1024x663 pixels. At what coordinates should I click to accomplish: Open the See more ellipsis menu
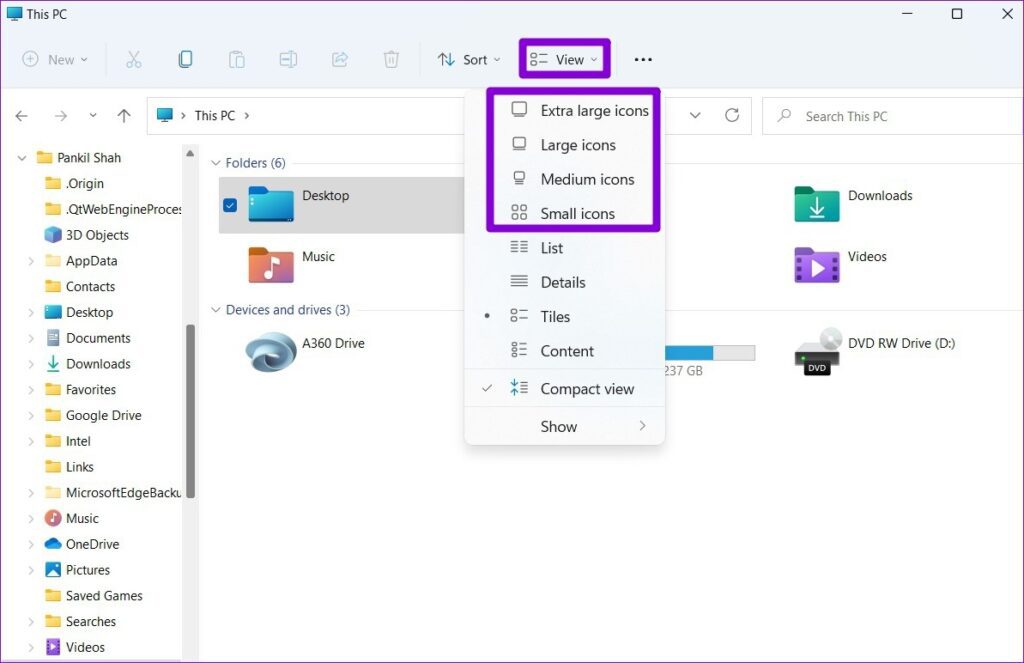coord(643,60)
